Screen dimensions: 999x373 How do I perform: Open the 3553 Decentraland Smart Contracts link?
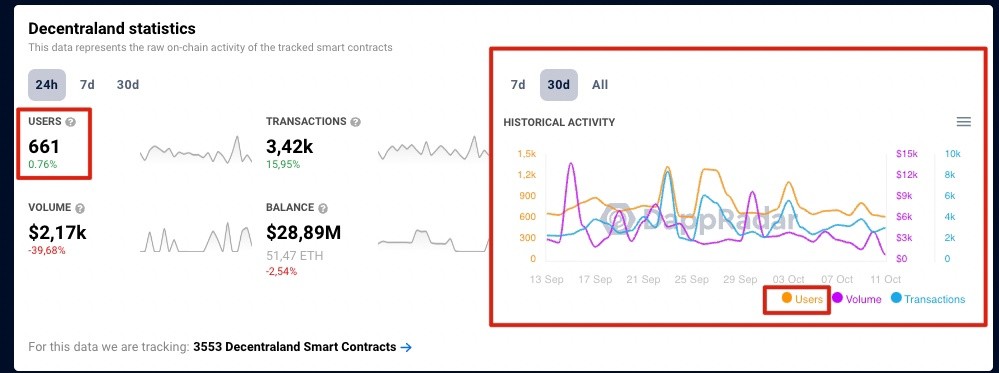pos(294,347)
